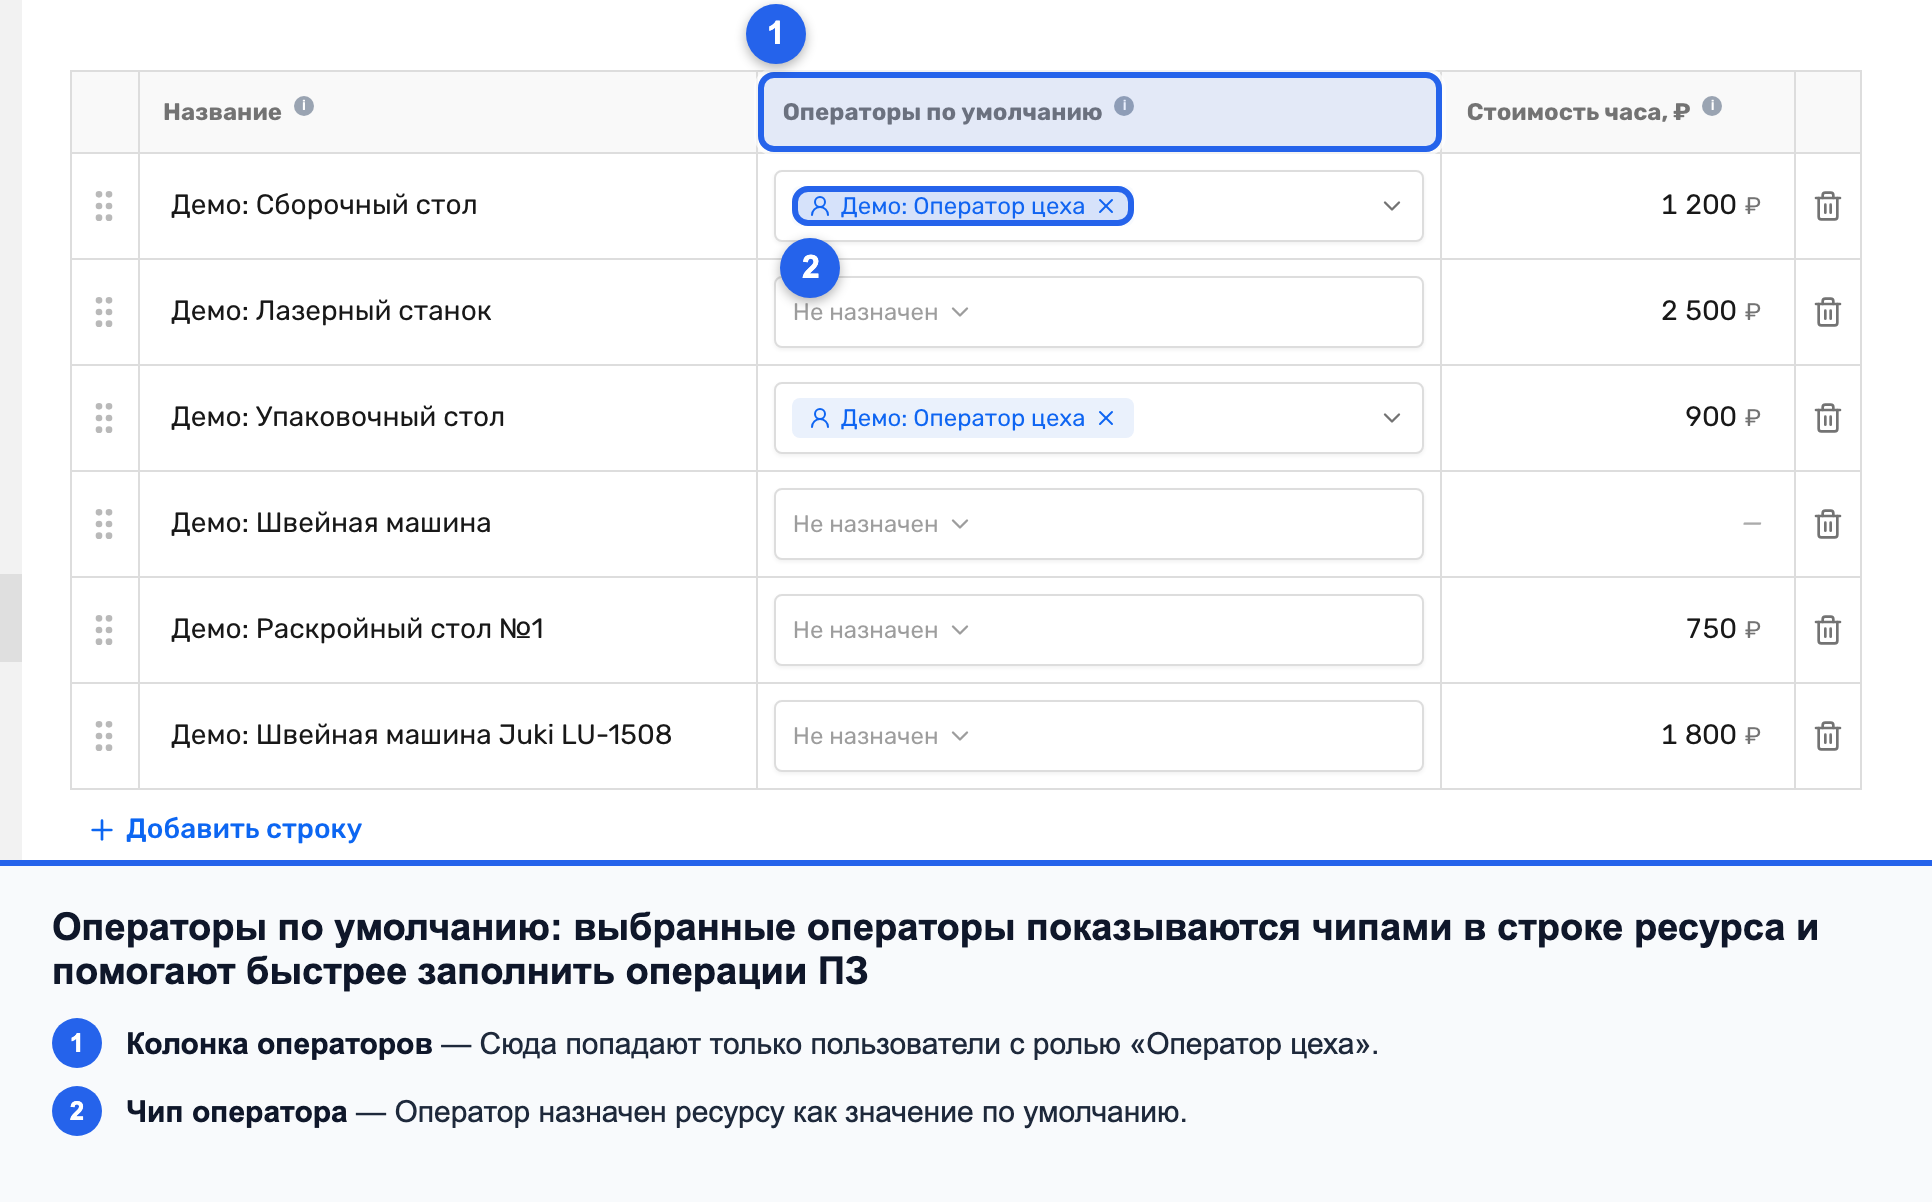Remove the Раскройный стол №1 row via trash icon
Viewport: 1932px width, 1202px height.
pos(1827,630)
